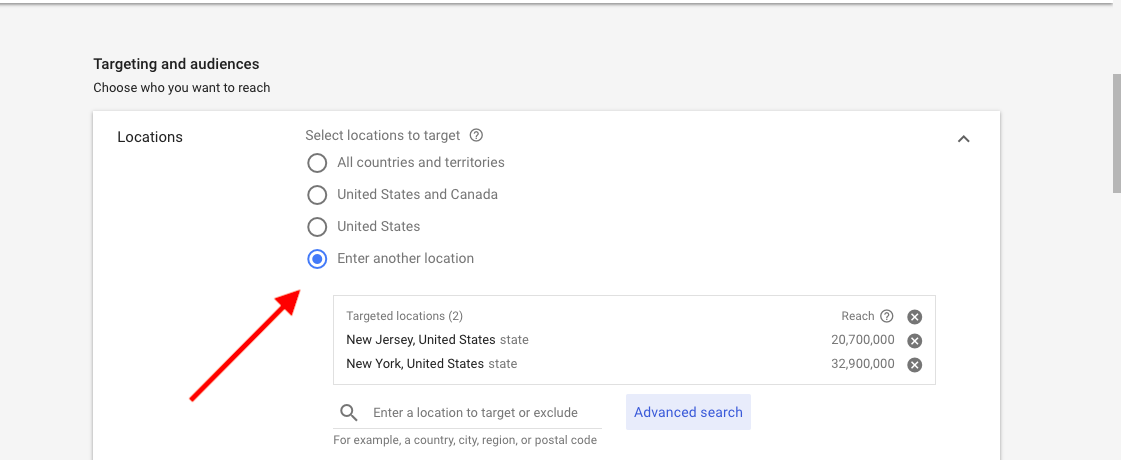Remove all targeted locations using header X

pos(914,317)
